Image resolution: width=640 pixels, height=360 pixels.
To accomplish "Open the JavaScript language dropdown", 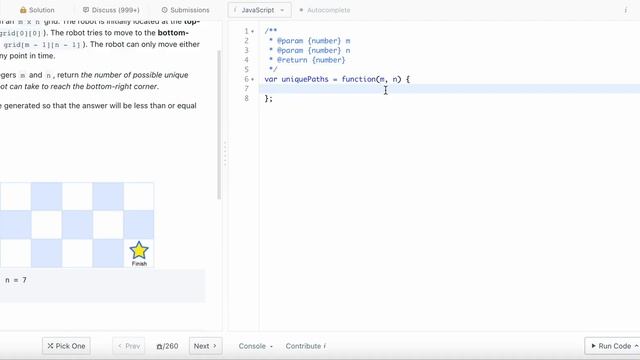I will coord(260,10).
